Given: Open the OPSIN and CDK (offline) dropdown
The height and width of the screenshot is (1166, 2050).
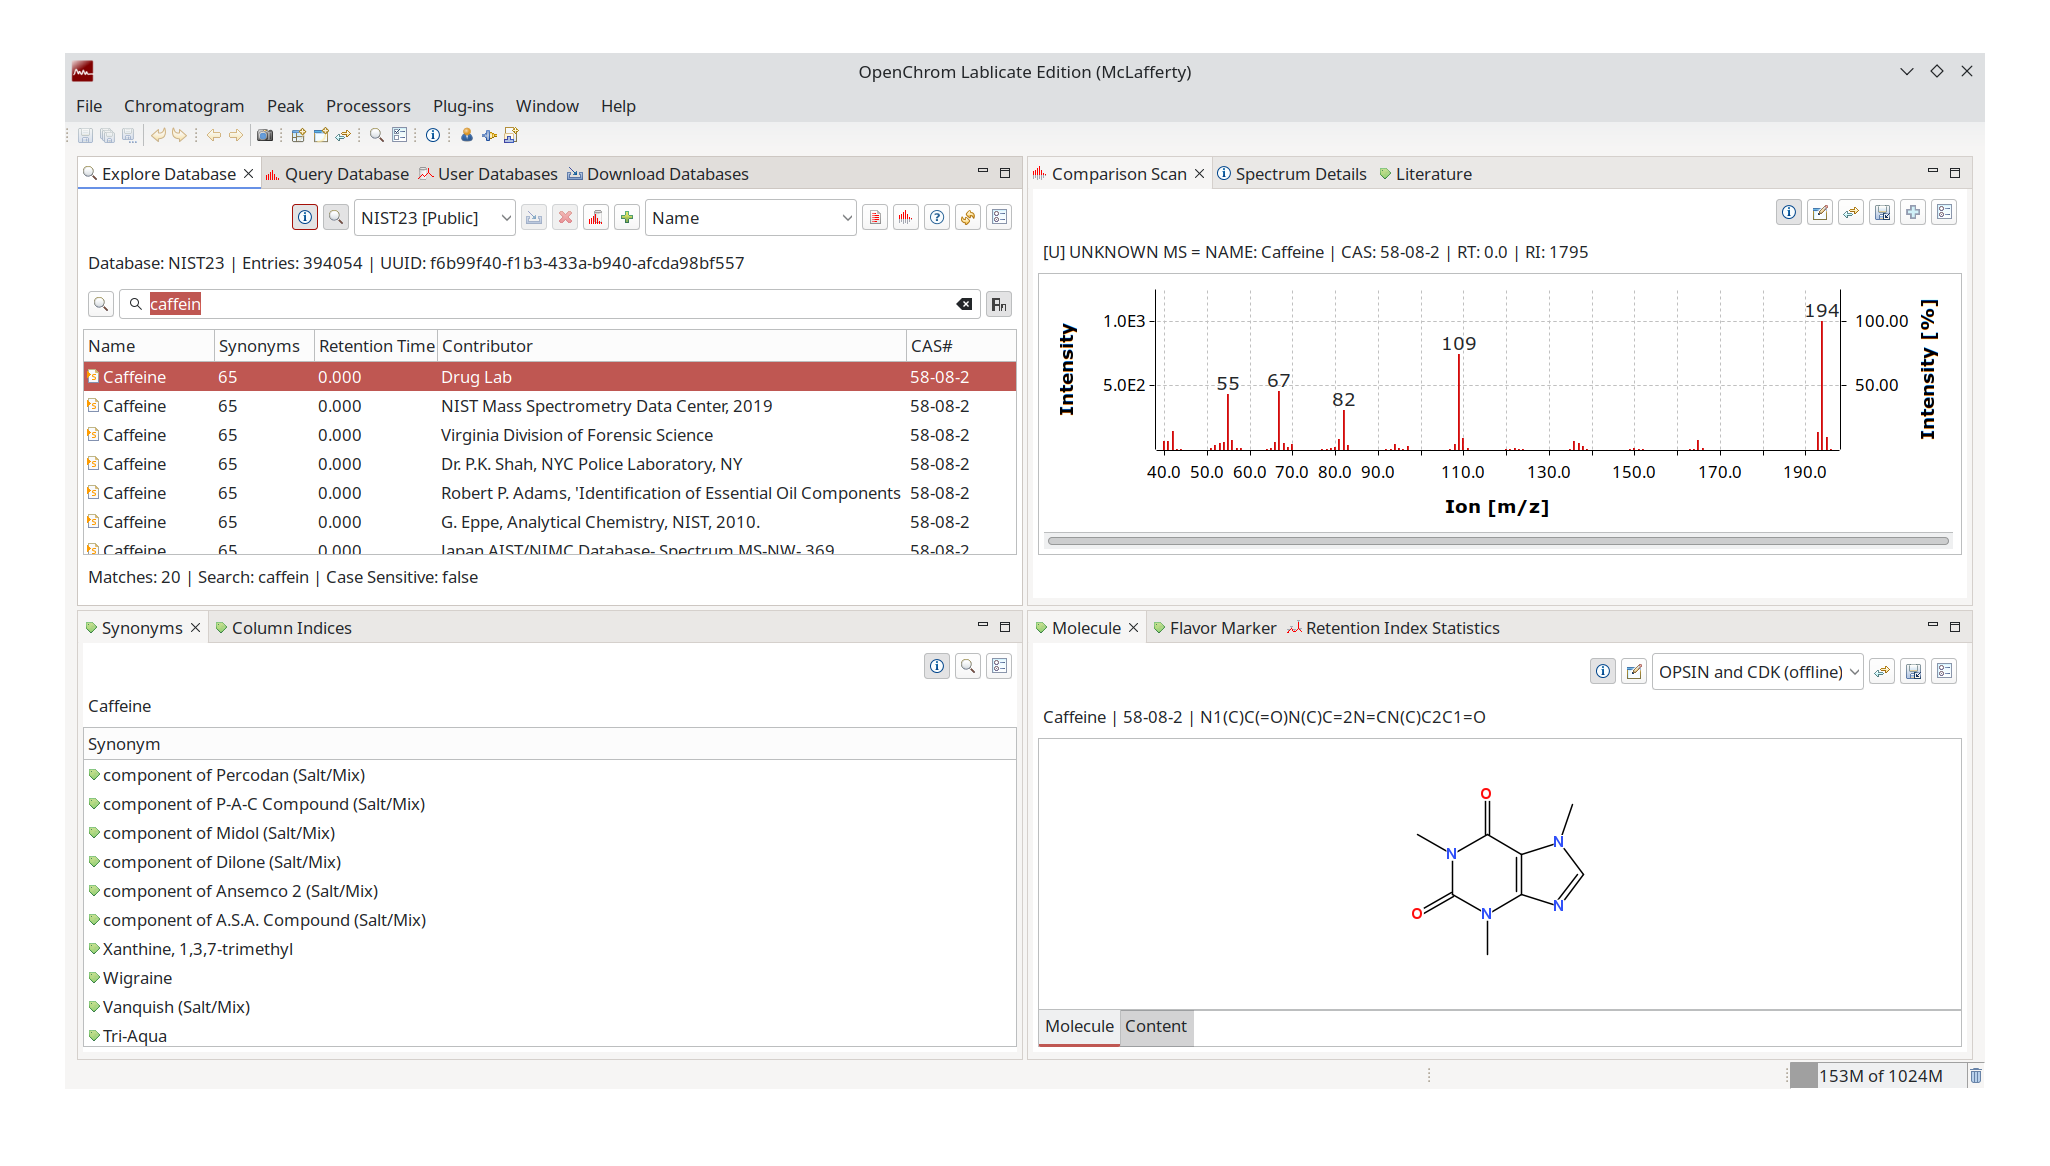Looking at the screenshot, I should click(x=1756, y=671).
